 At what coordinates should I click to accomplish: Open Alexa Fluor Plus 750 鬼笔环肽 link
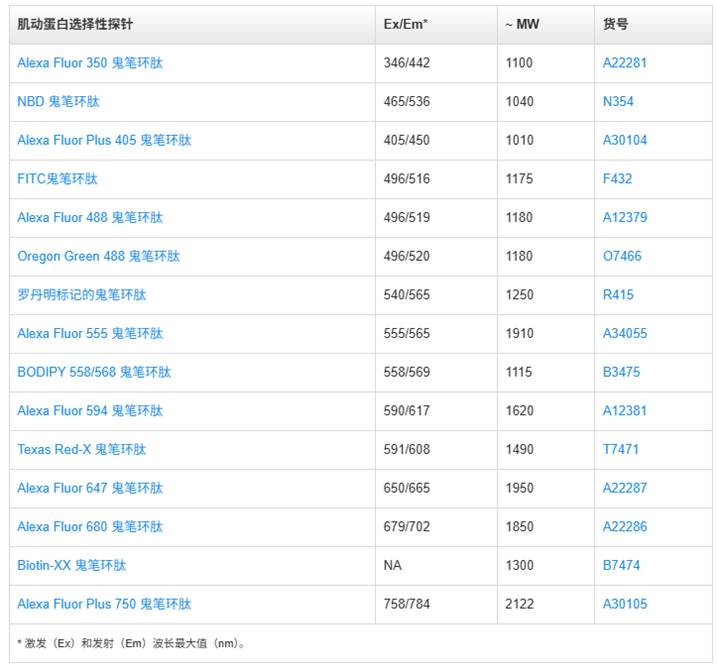point(104,604)
